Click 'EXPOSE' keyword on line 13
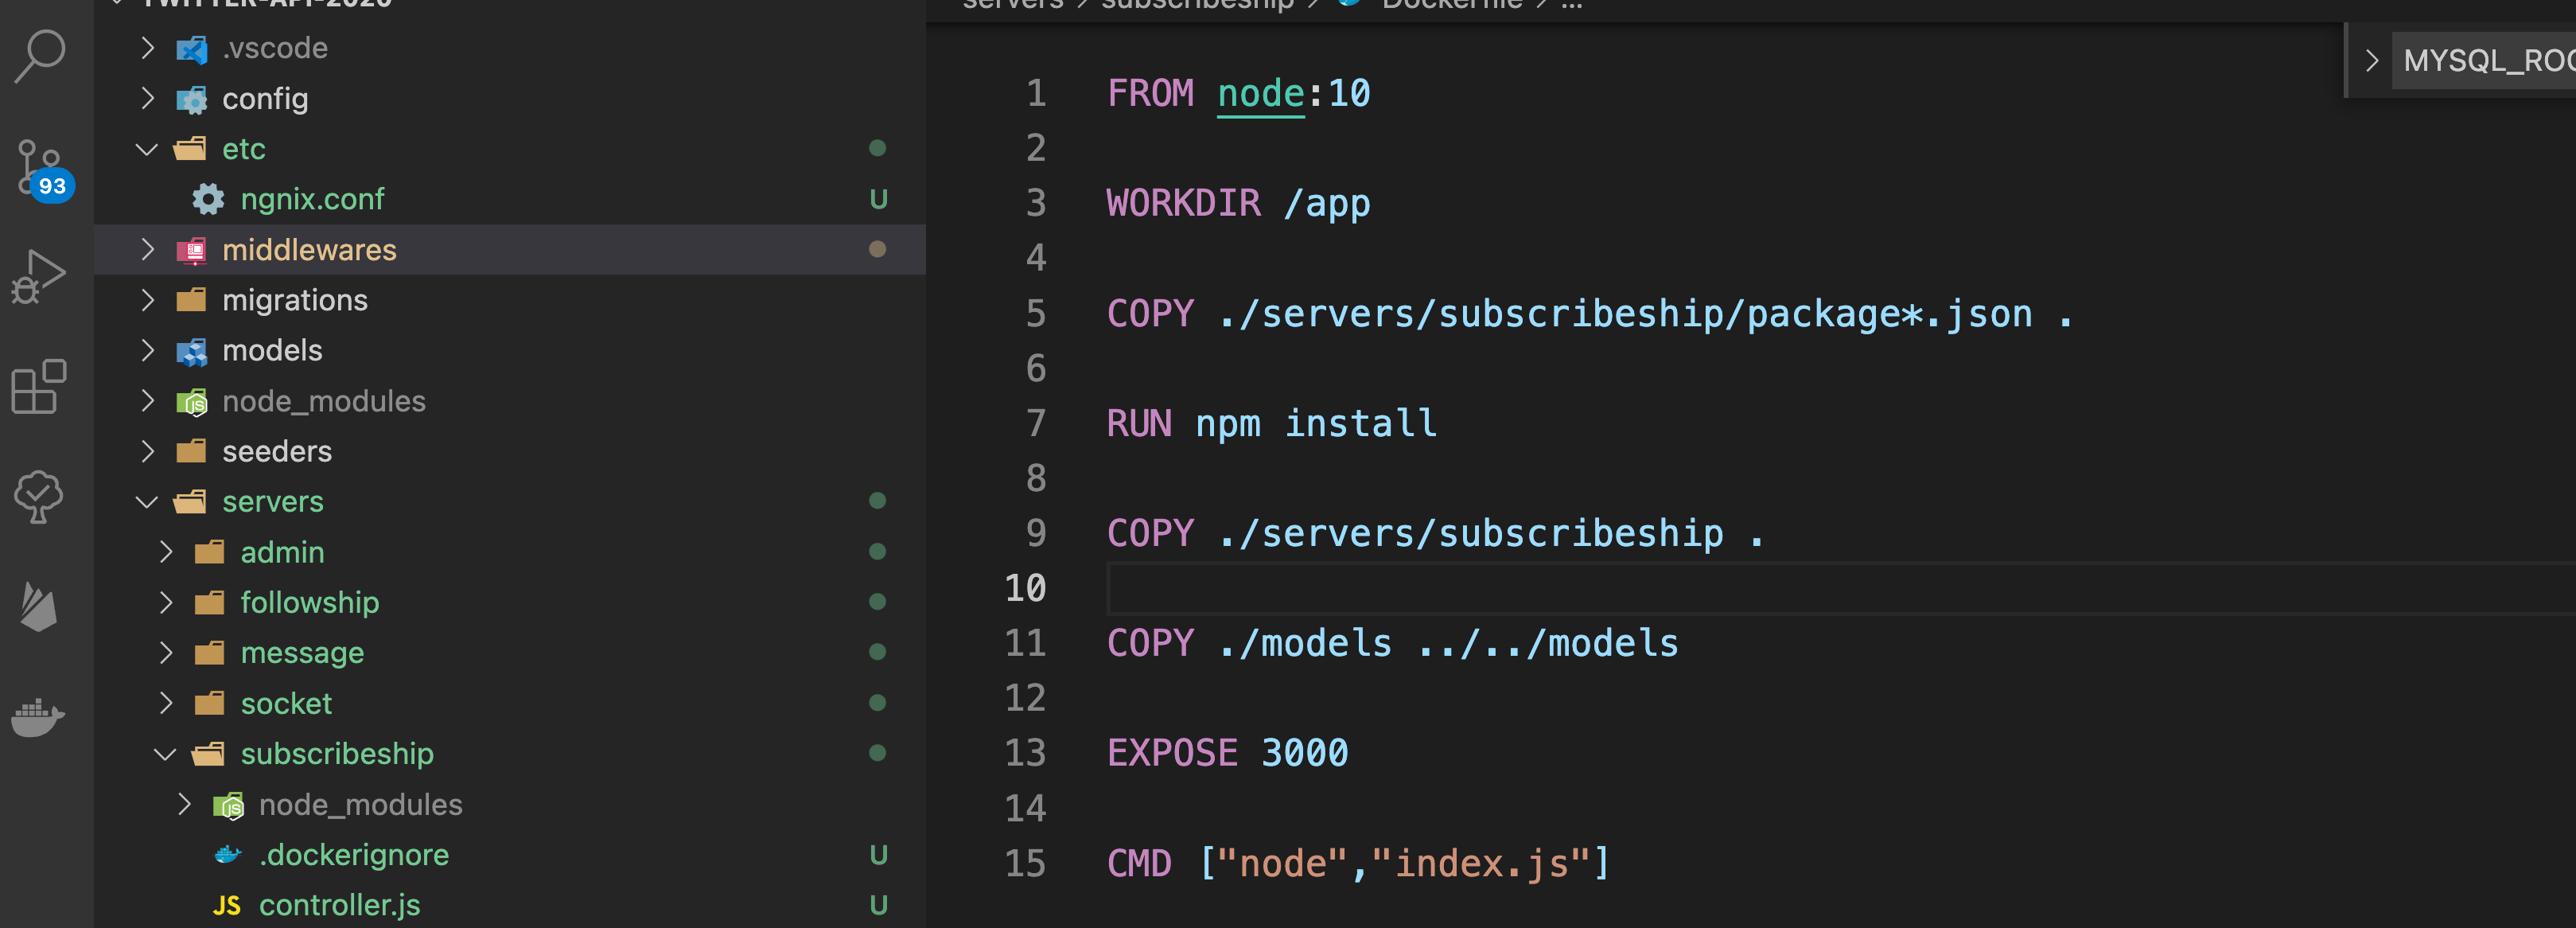Image resolution: width=2576 pixels, height=928 pixels. 1172,753
